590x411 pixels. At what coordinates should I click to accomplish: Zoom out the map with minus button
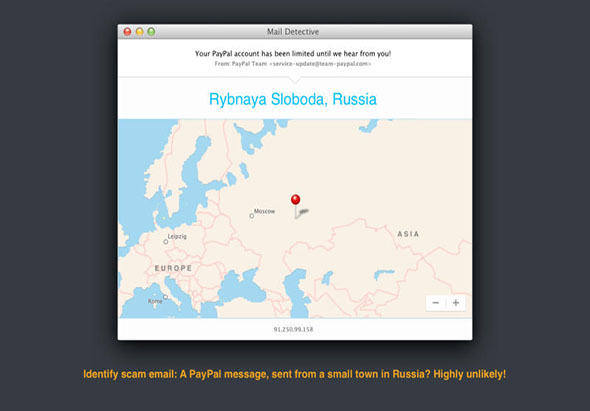436,303
